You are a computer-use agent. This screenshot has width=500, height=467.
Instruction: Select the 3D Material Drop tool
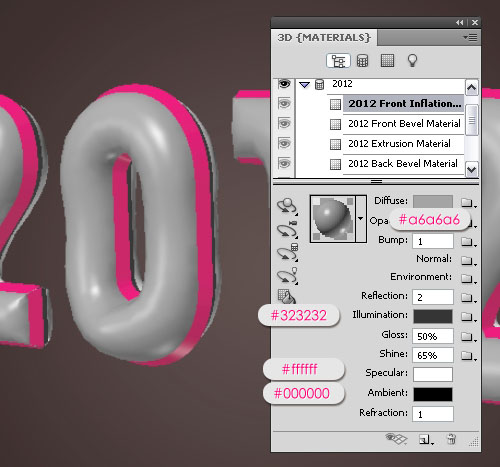(286, 296)
